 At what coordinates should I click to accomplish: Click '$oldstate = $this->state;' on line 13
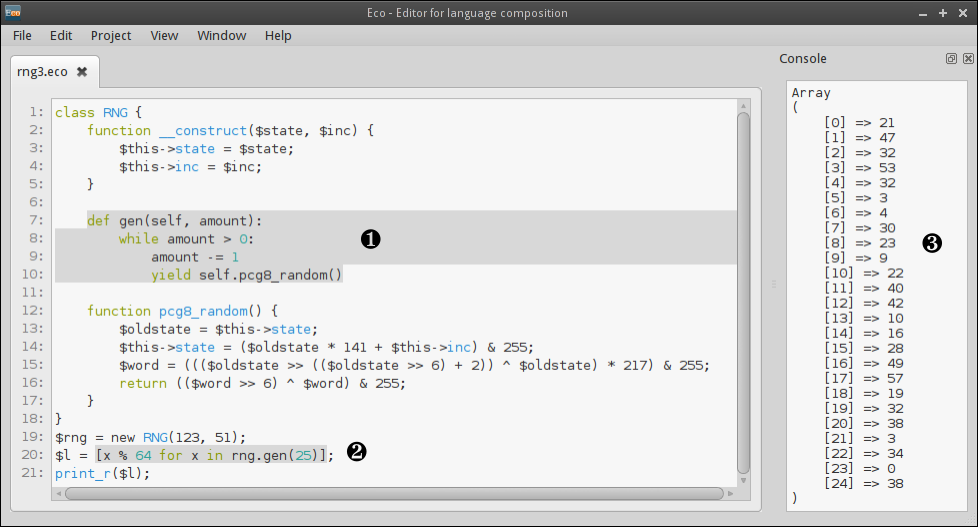pos(218,329)
